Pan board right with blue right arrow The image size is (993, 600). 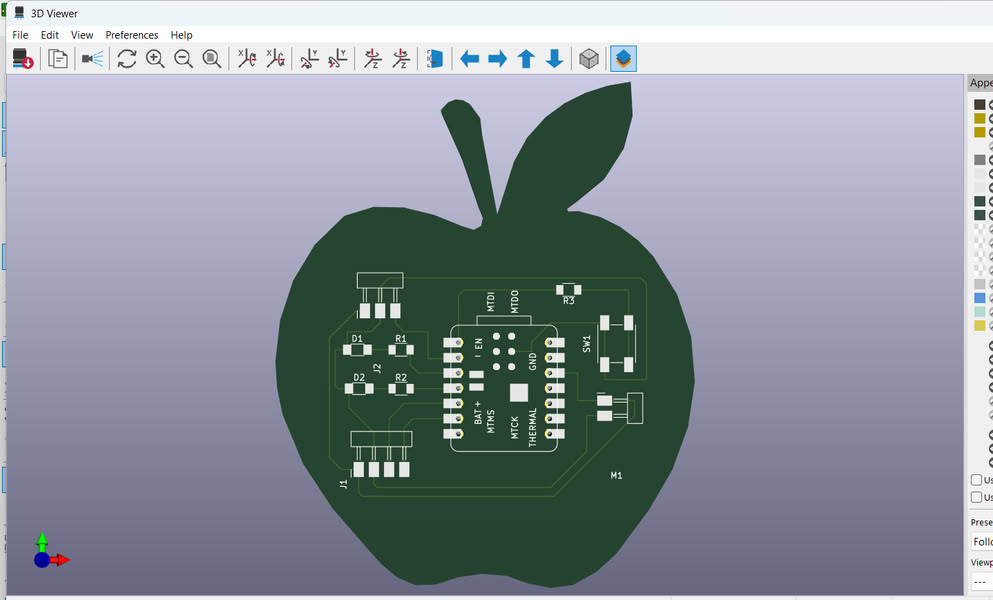[x=498, y=59]
